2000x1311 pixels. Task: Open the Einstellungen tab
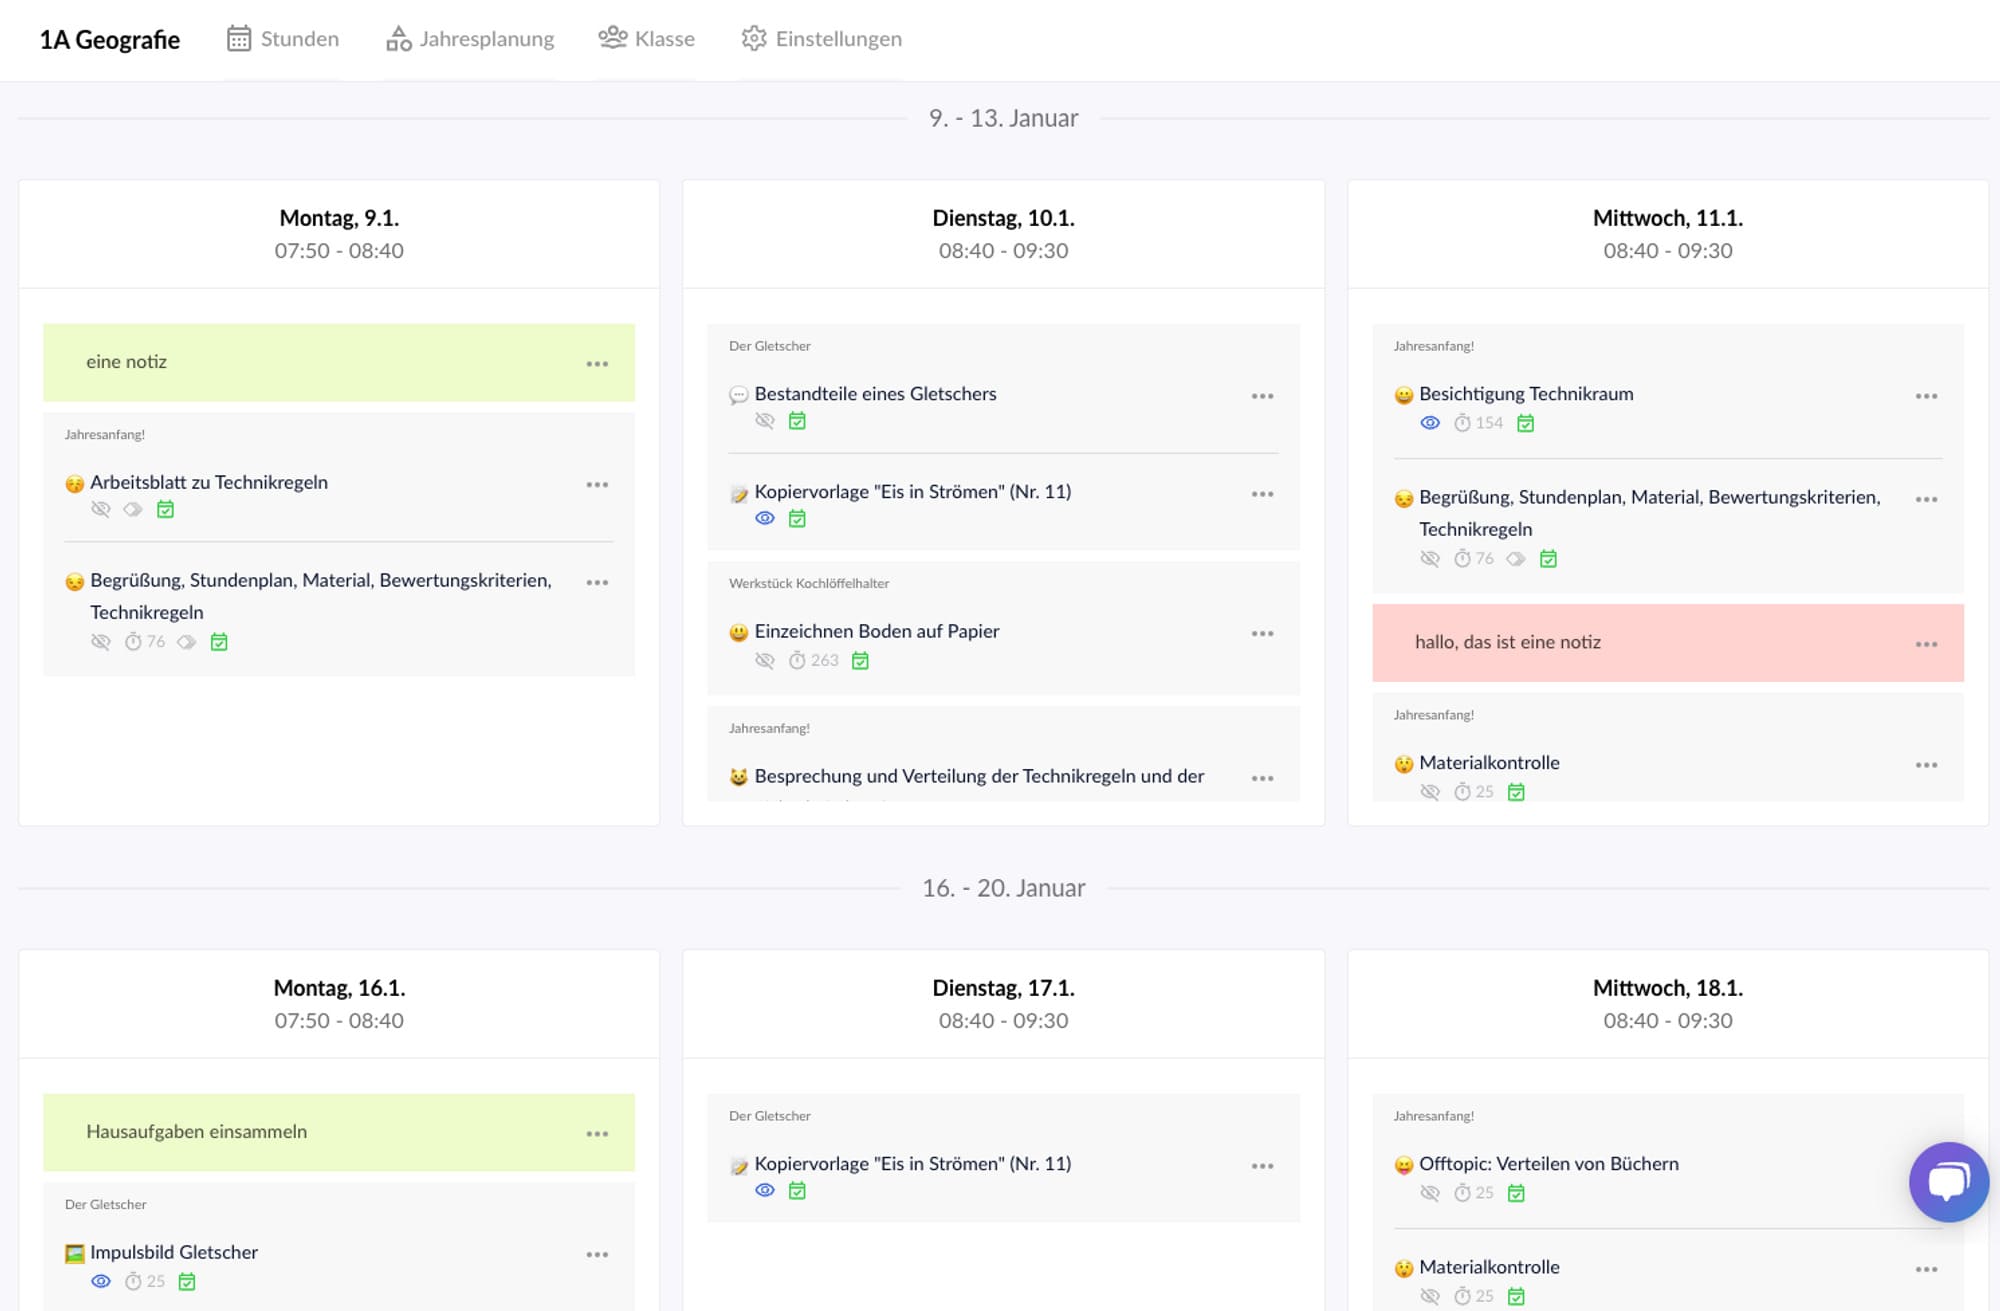coord(821,39)
